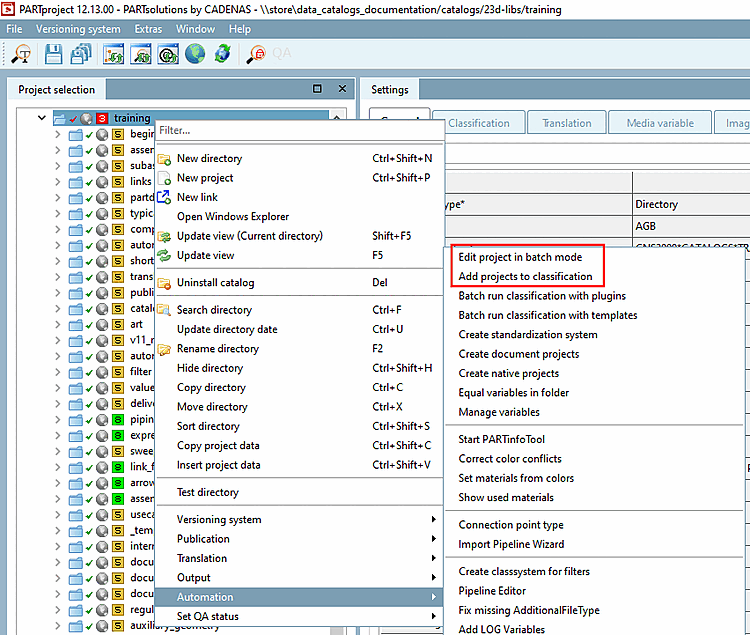Click the red 3 status icon on training

coord(102,118)
